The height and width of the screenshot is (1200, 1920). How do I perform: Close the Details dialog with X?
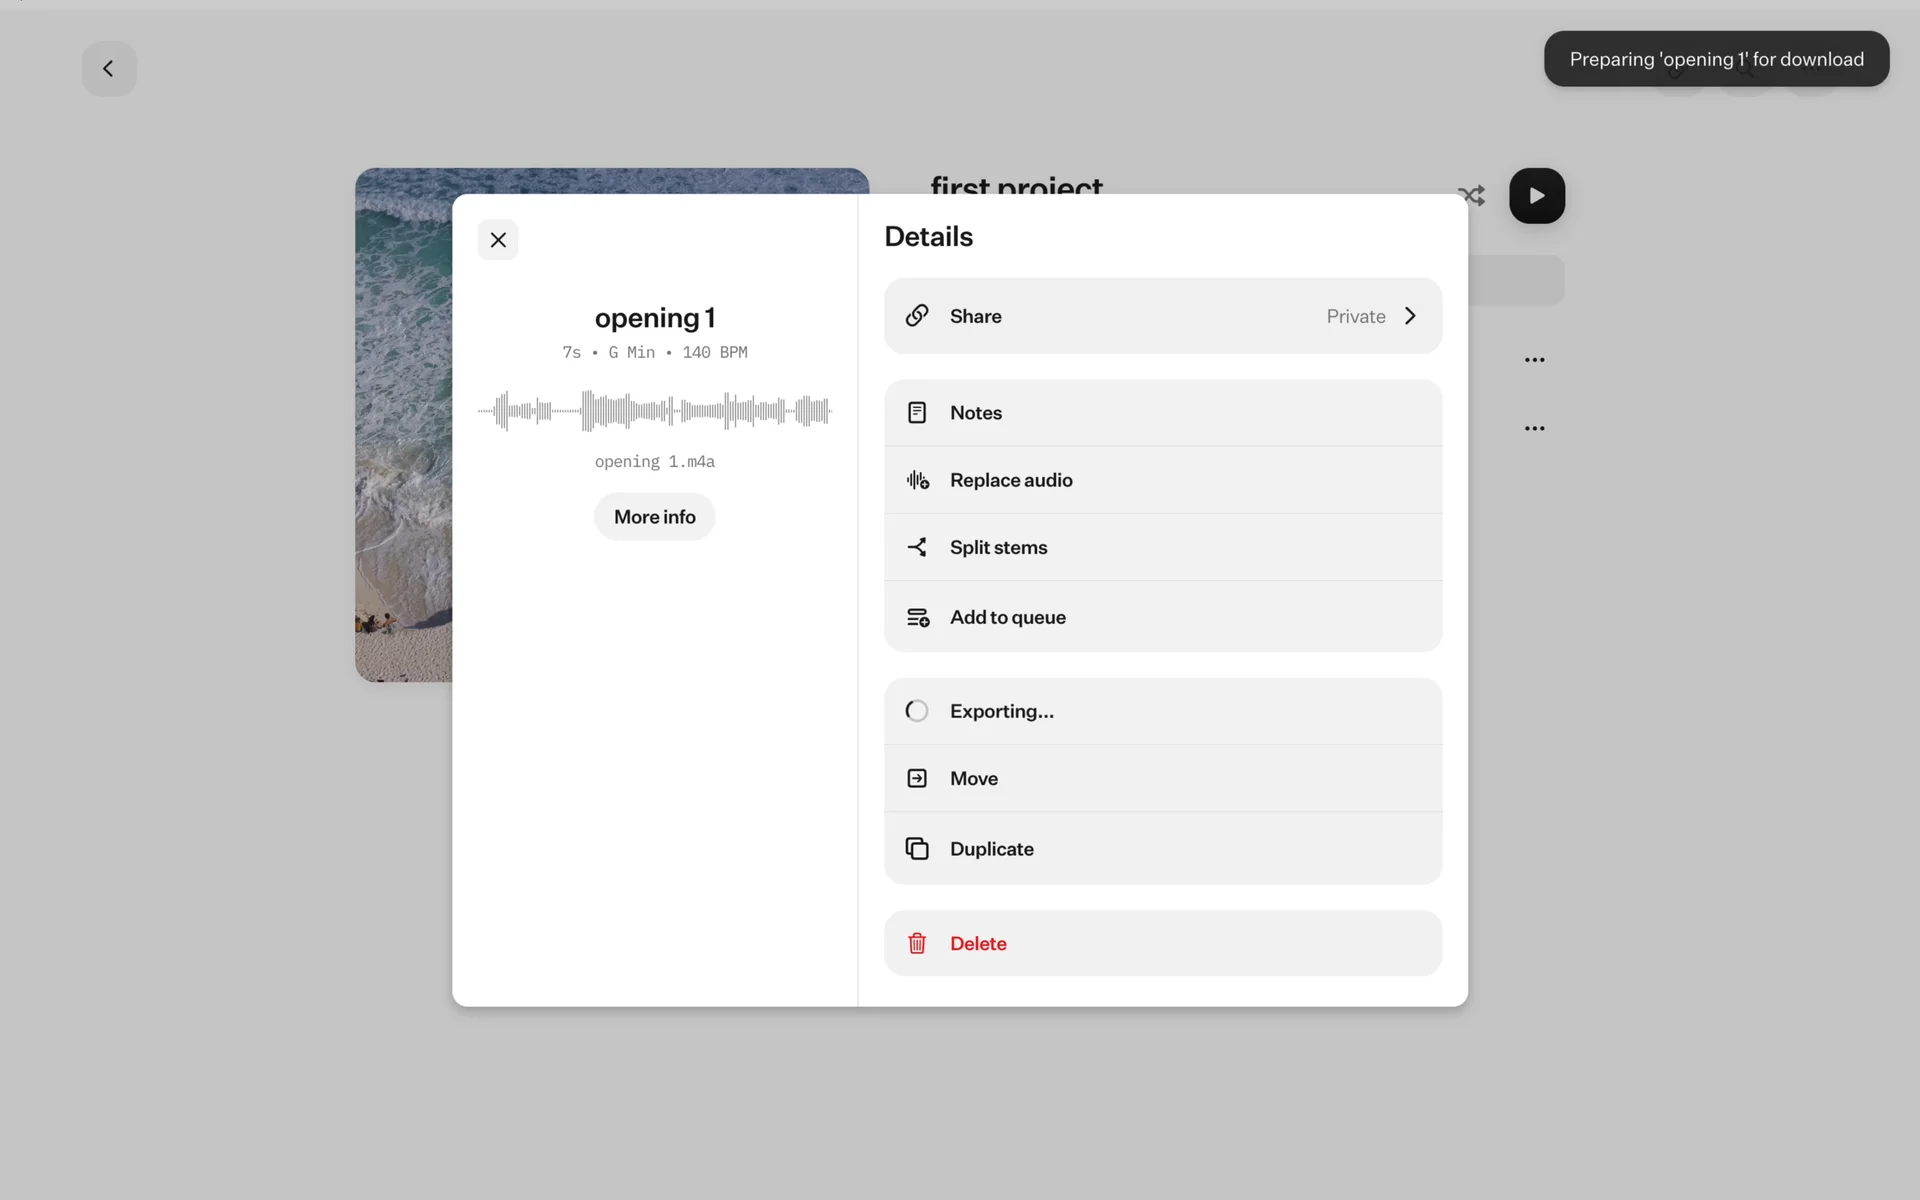click(498, 240)
